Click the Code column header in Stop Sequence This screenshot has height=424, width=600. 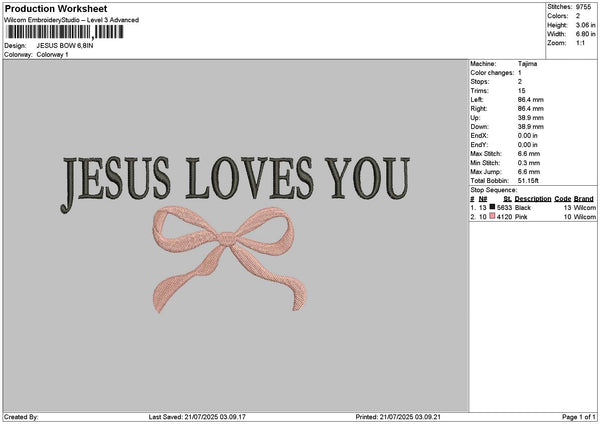tap(562, 199)
